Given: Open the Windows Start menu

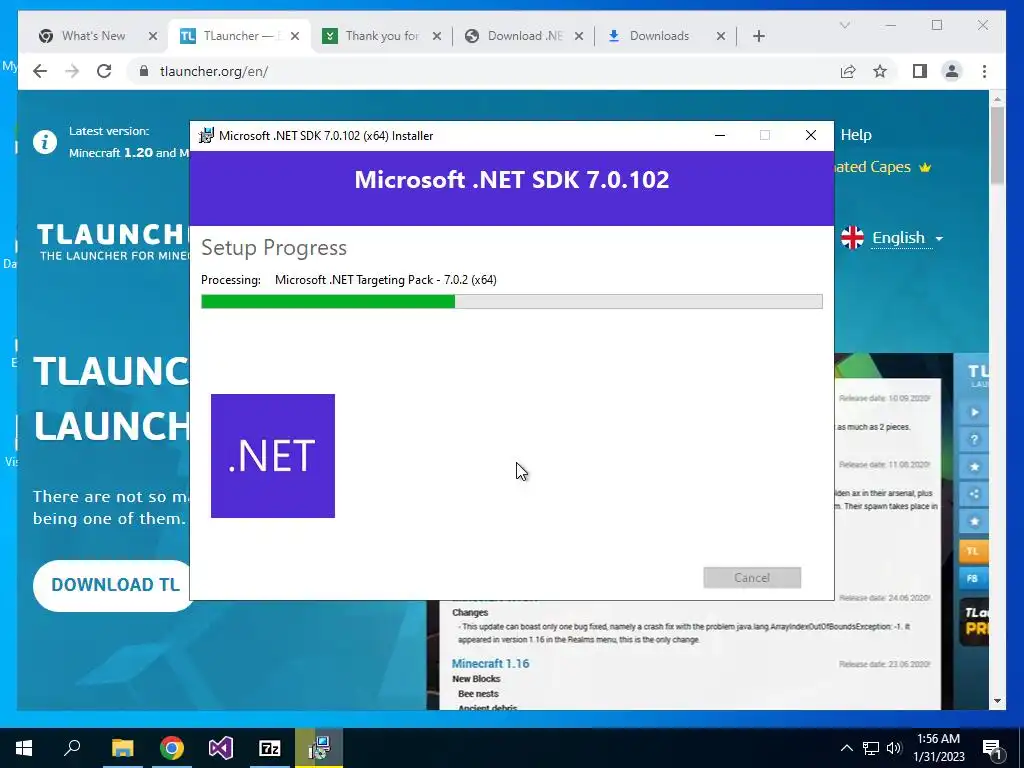Looking at the screenshot, I should [x=24, y=748].
